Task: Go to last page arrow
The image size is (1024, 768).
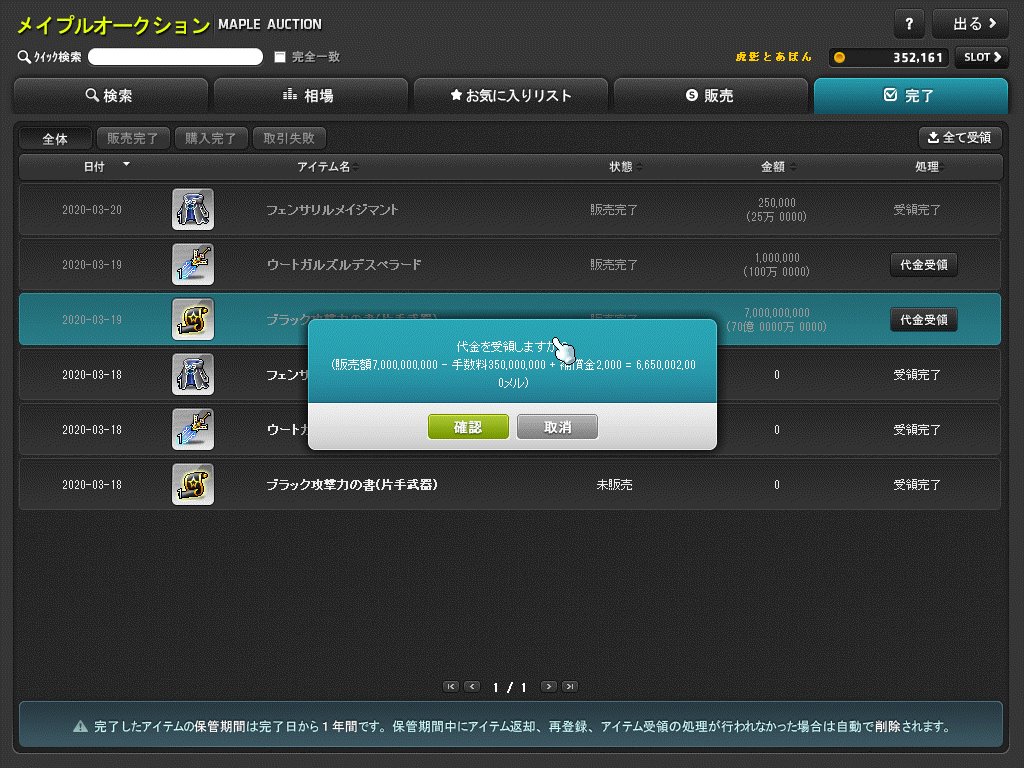Action: tap(570, 686)
